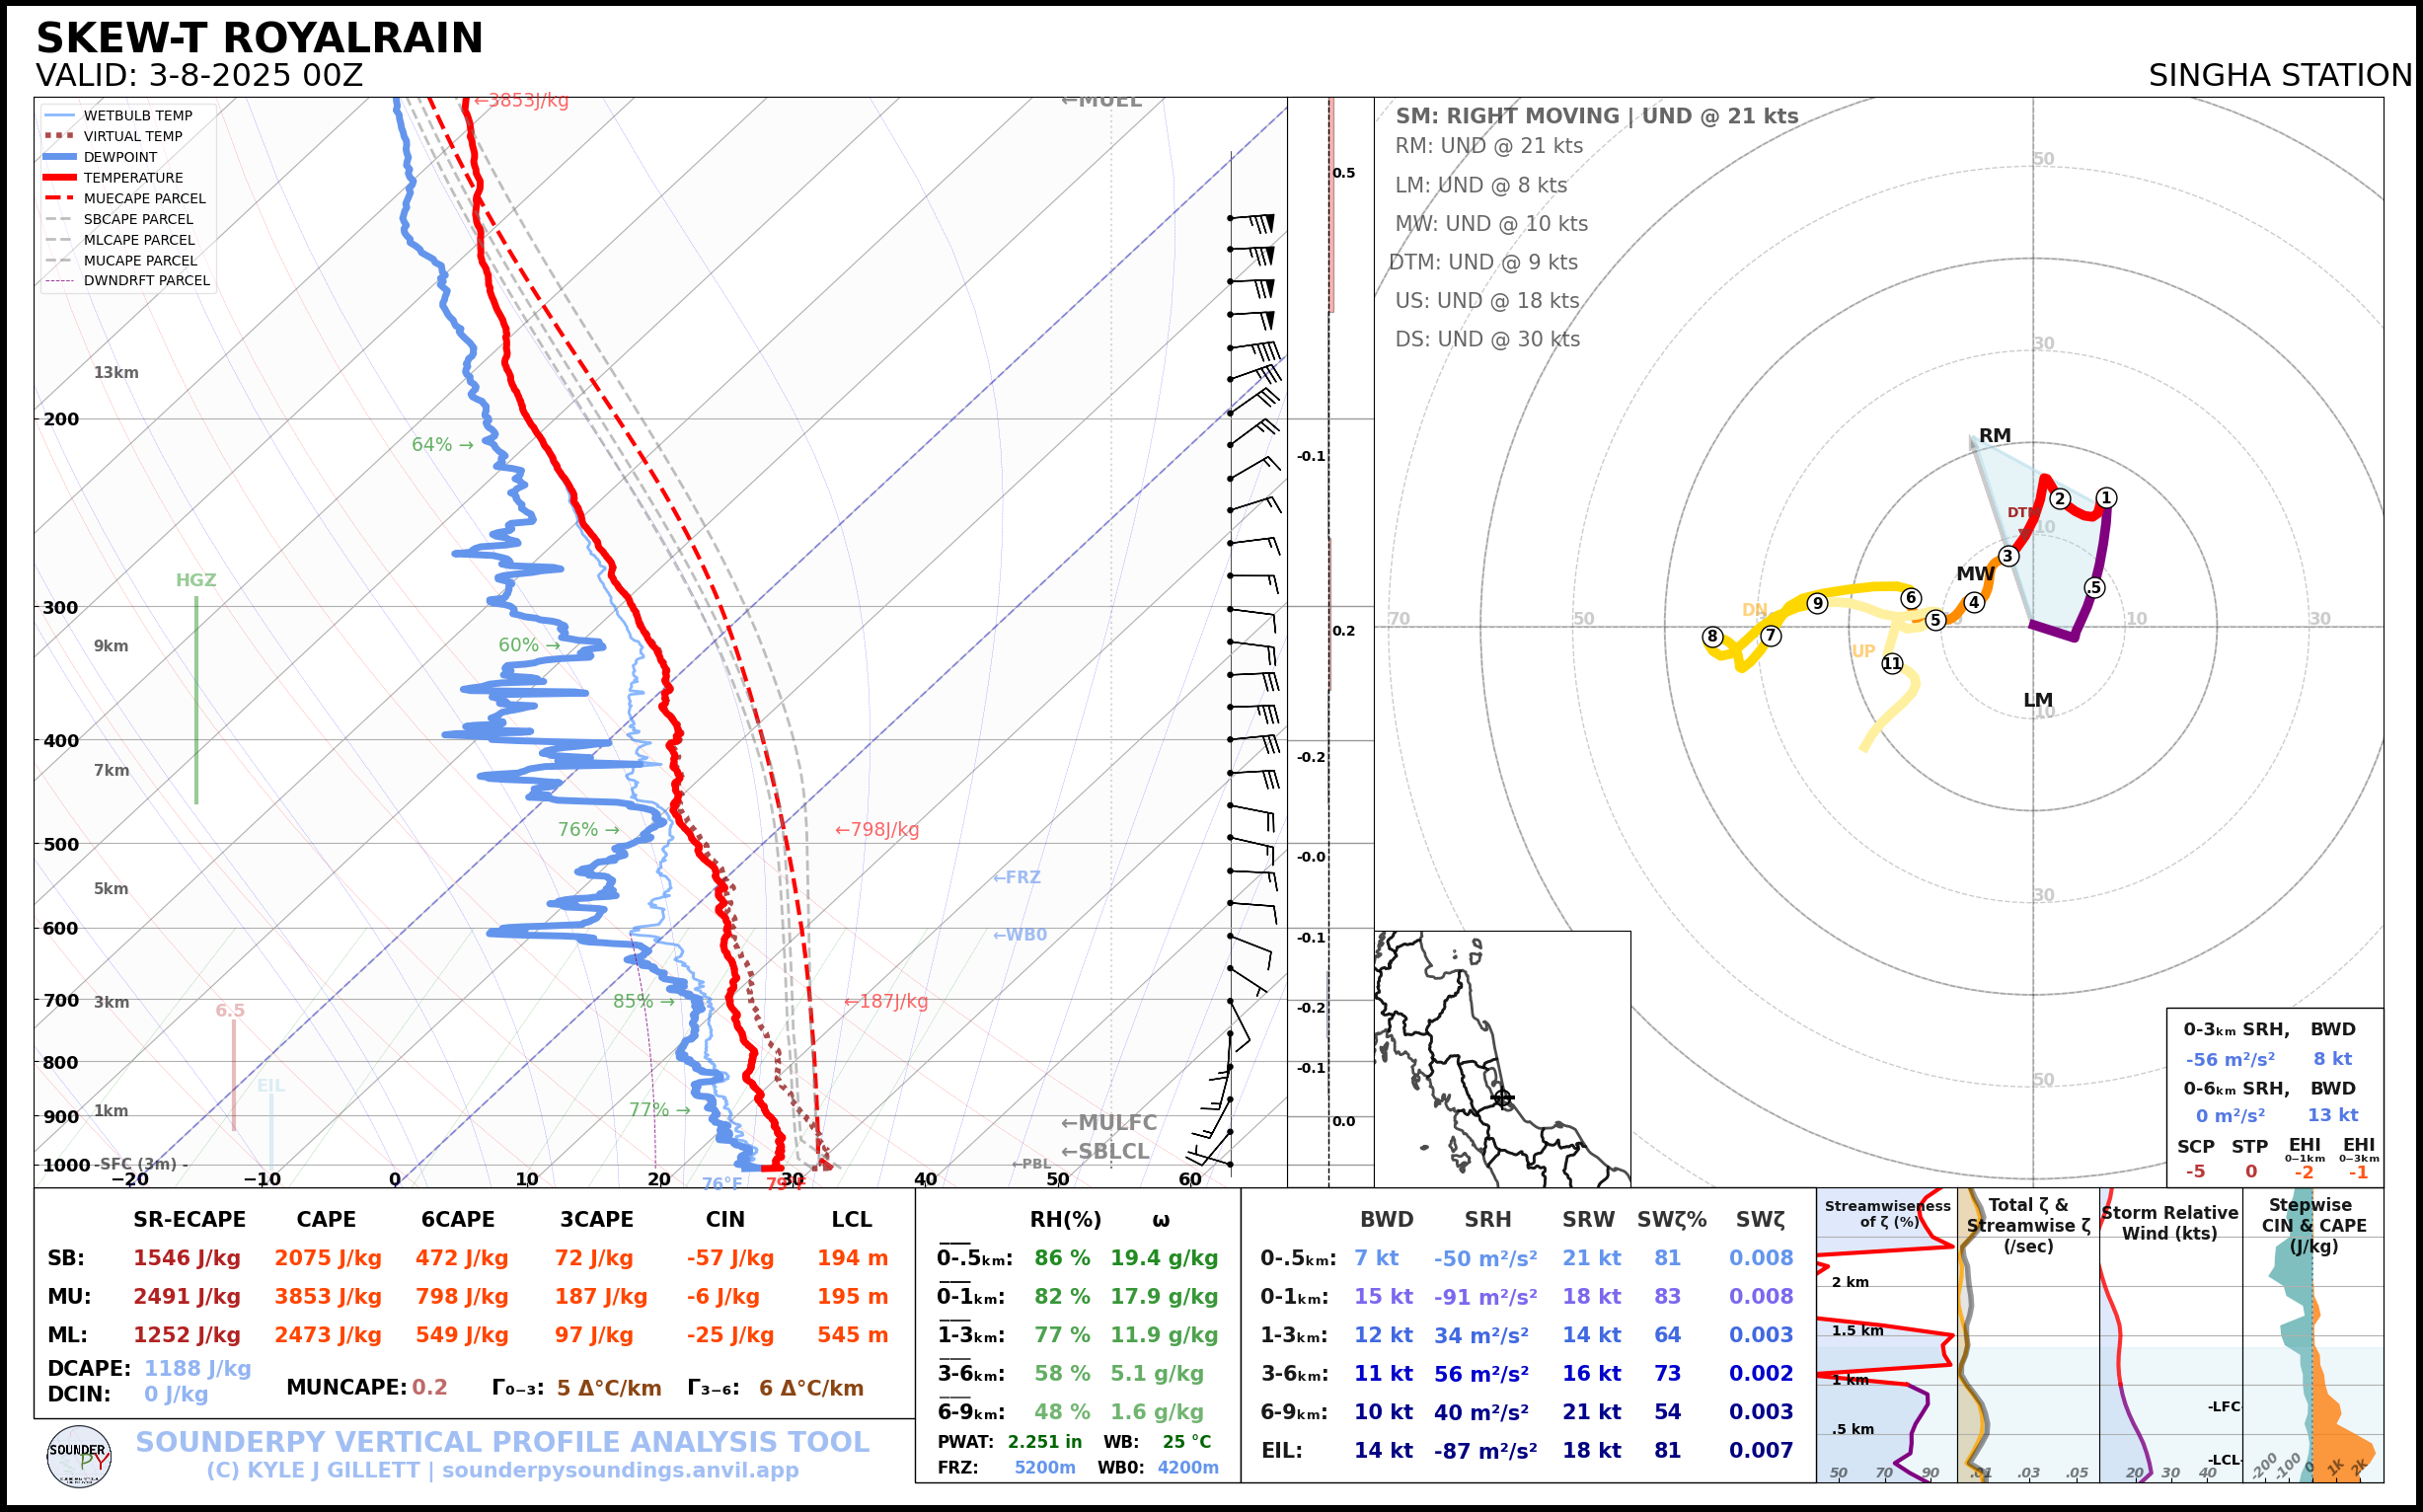Click the 3853J/kg CAPE annotation at top

point(521,101)
